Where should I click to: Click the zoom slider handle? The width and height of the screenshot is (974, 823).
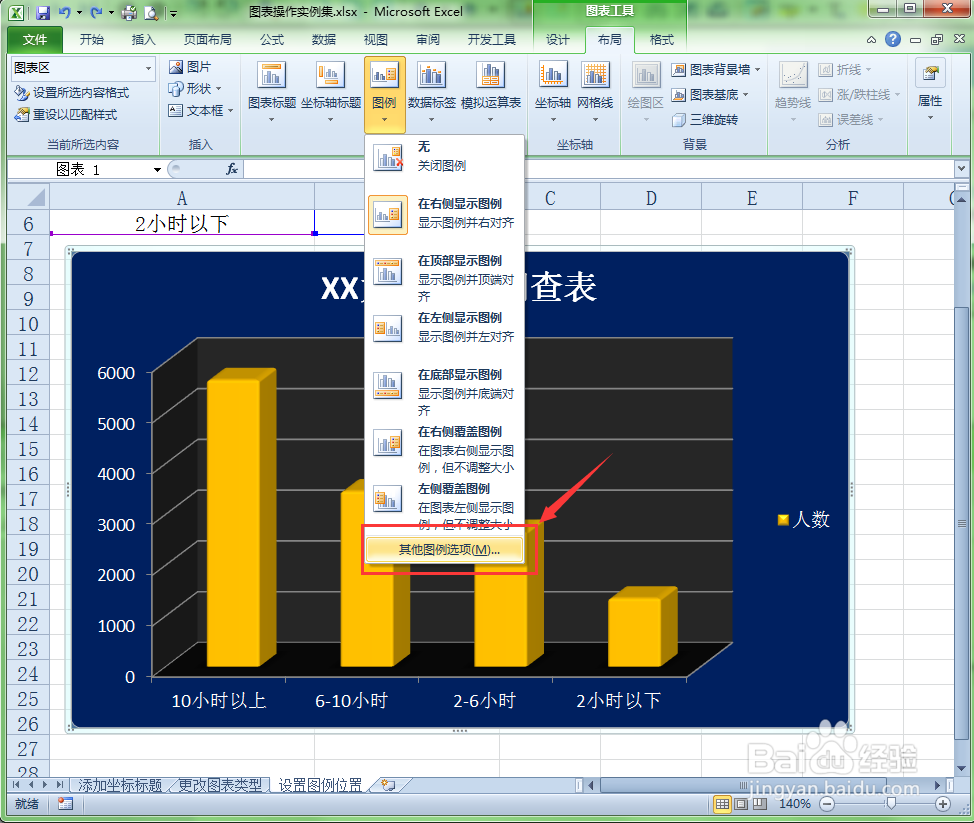[x=891, y=804]
